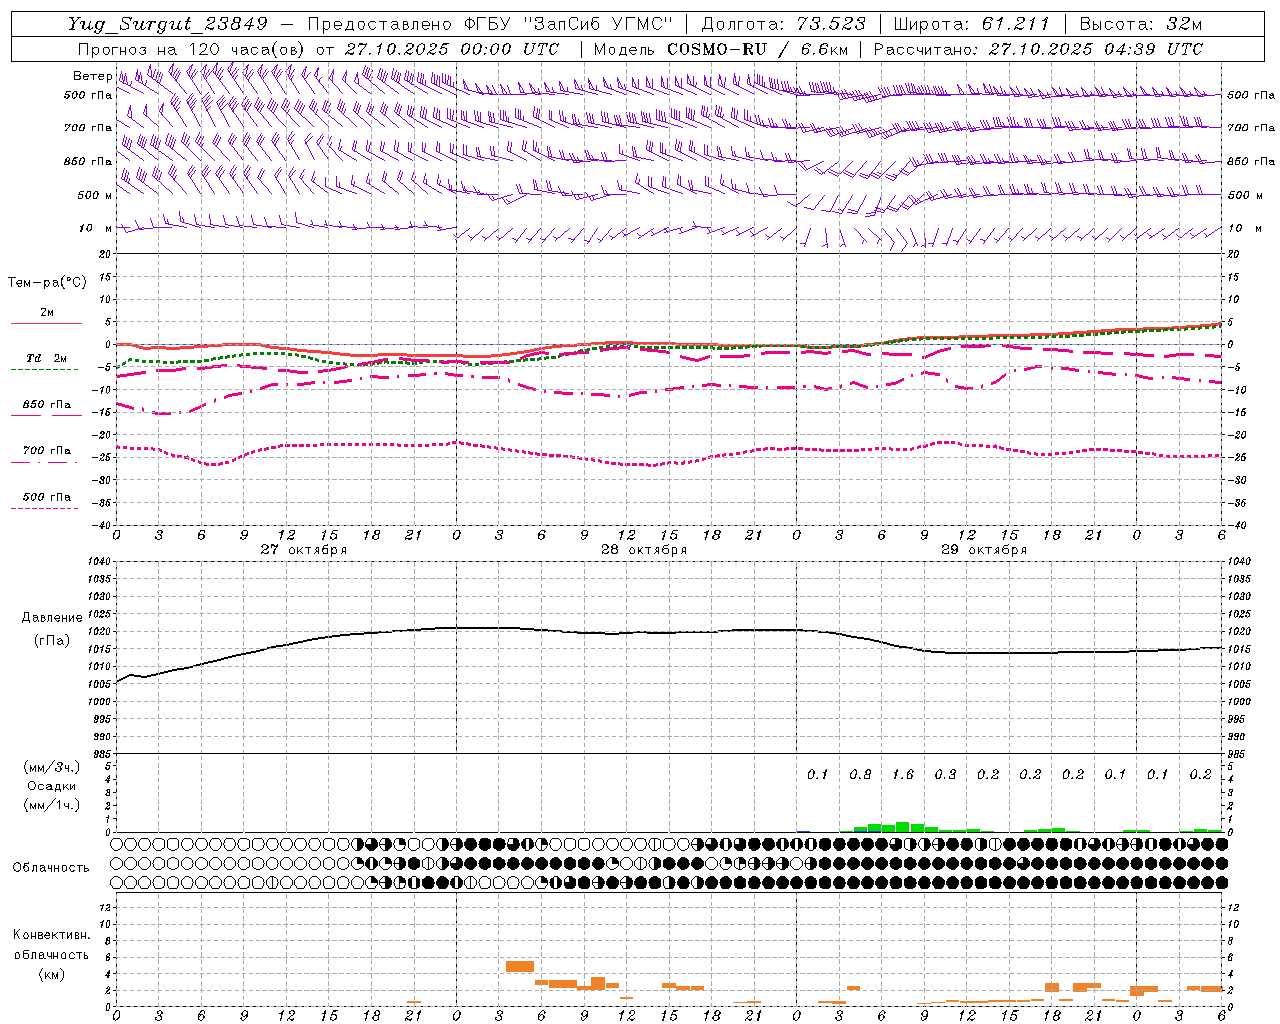Click the 3-hour precipitation value '0.3'

coord(945,774)
